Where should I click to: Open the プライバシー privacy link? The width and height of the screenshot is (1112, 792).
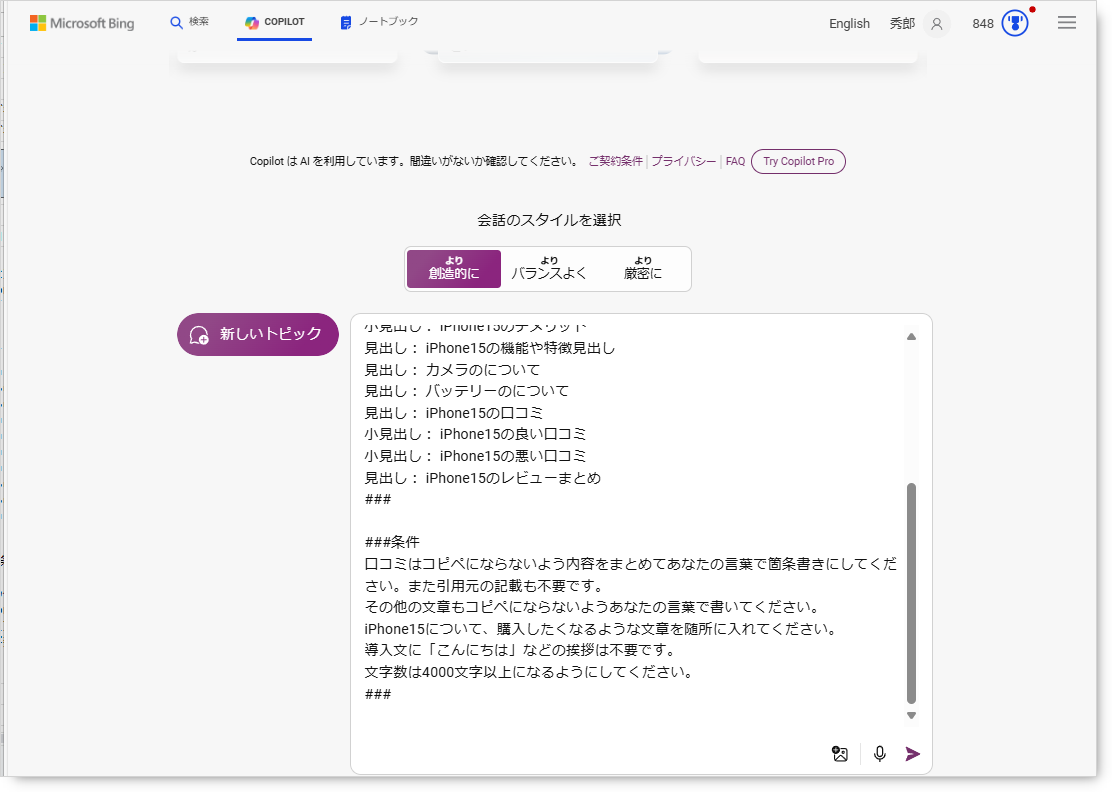click(x=684, y=162)
